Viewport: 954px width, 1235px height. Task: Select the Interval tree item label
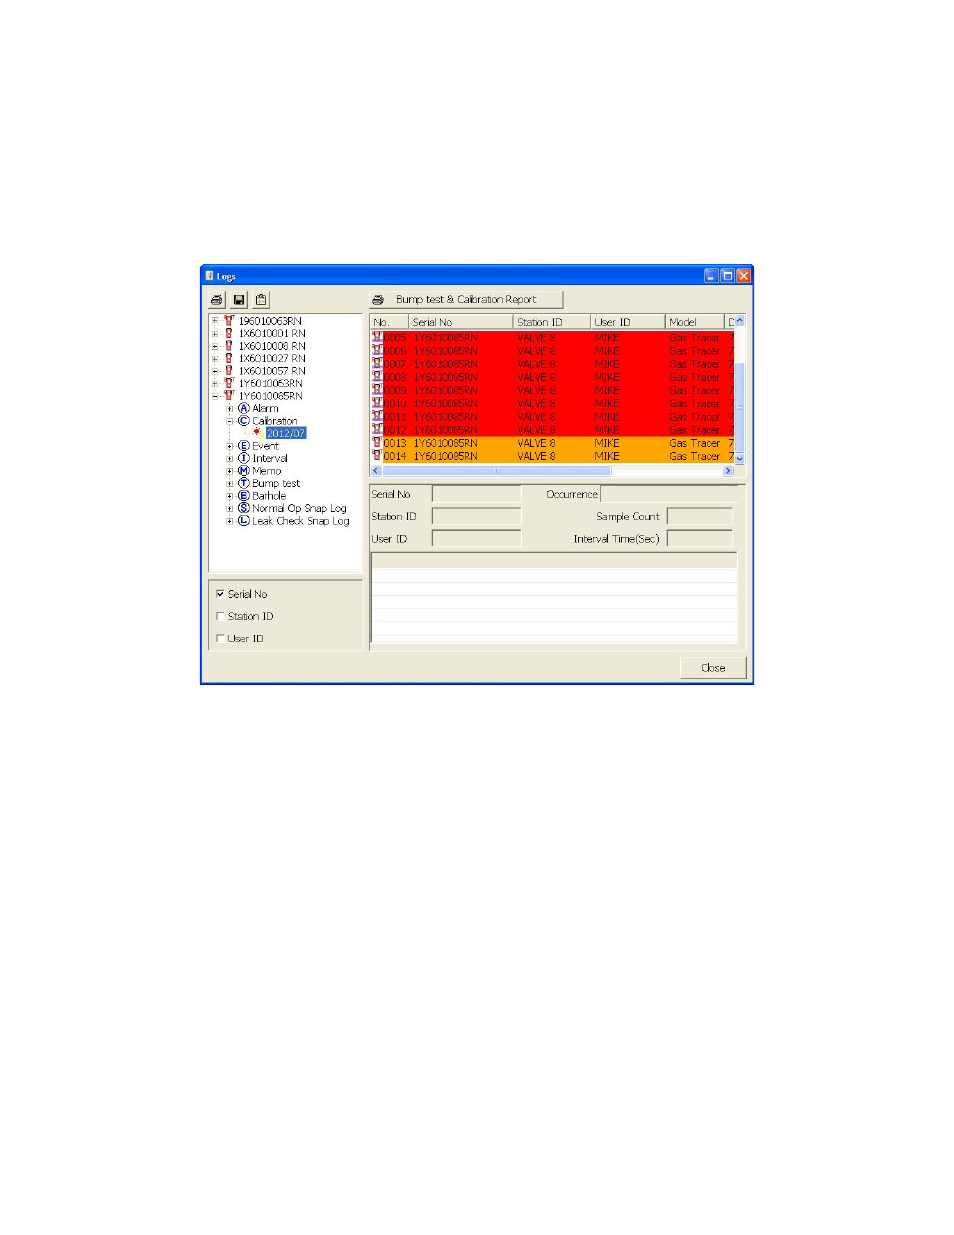point(270,458)
